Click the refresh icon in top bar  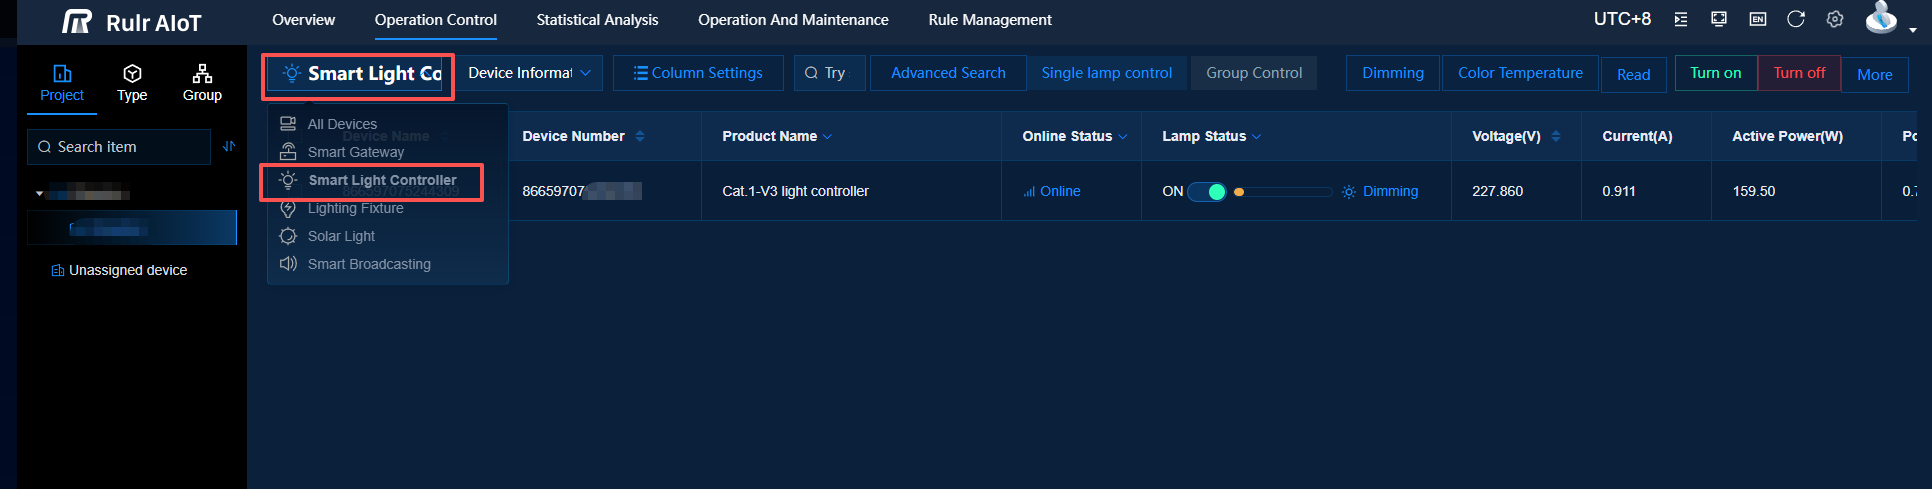[x=1796, y=19]
